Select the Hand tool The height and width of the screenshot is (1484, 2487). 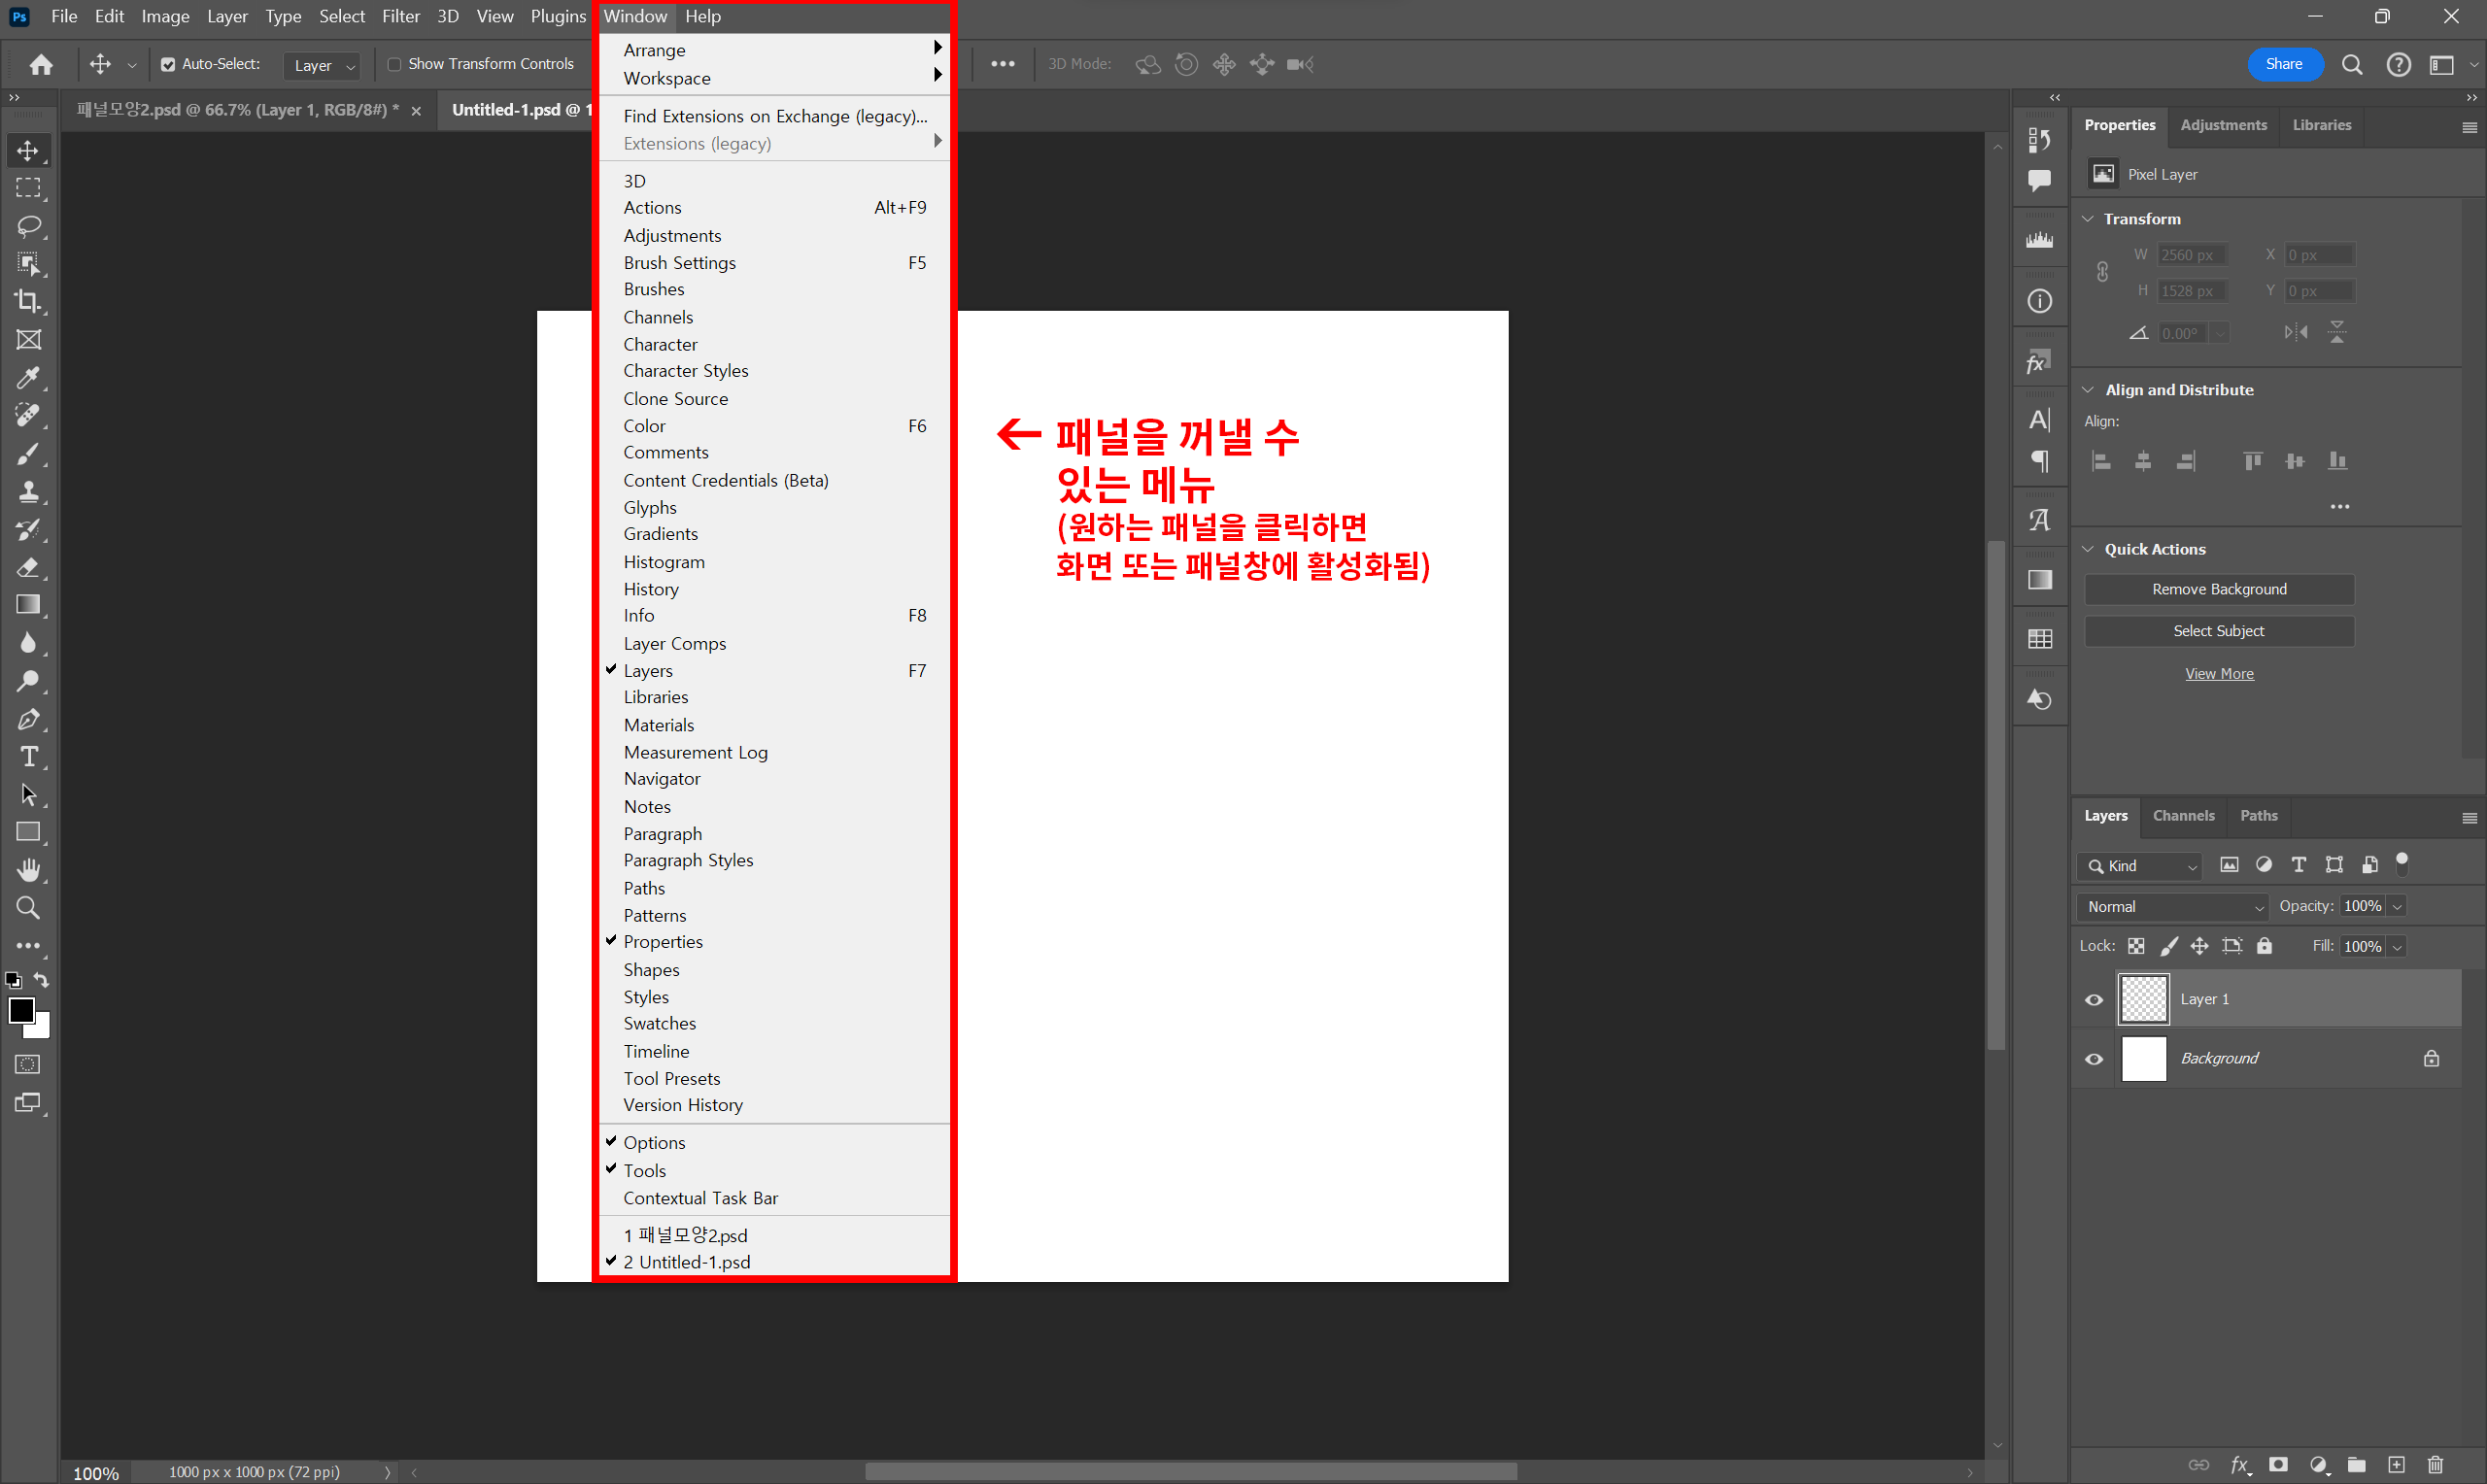[28, 870]
